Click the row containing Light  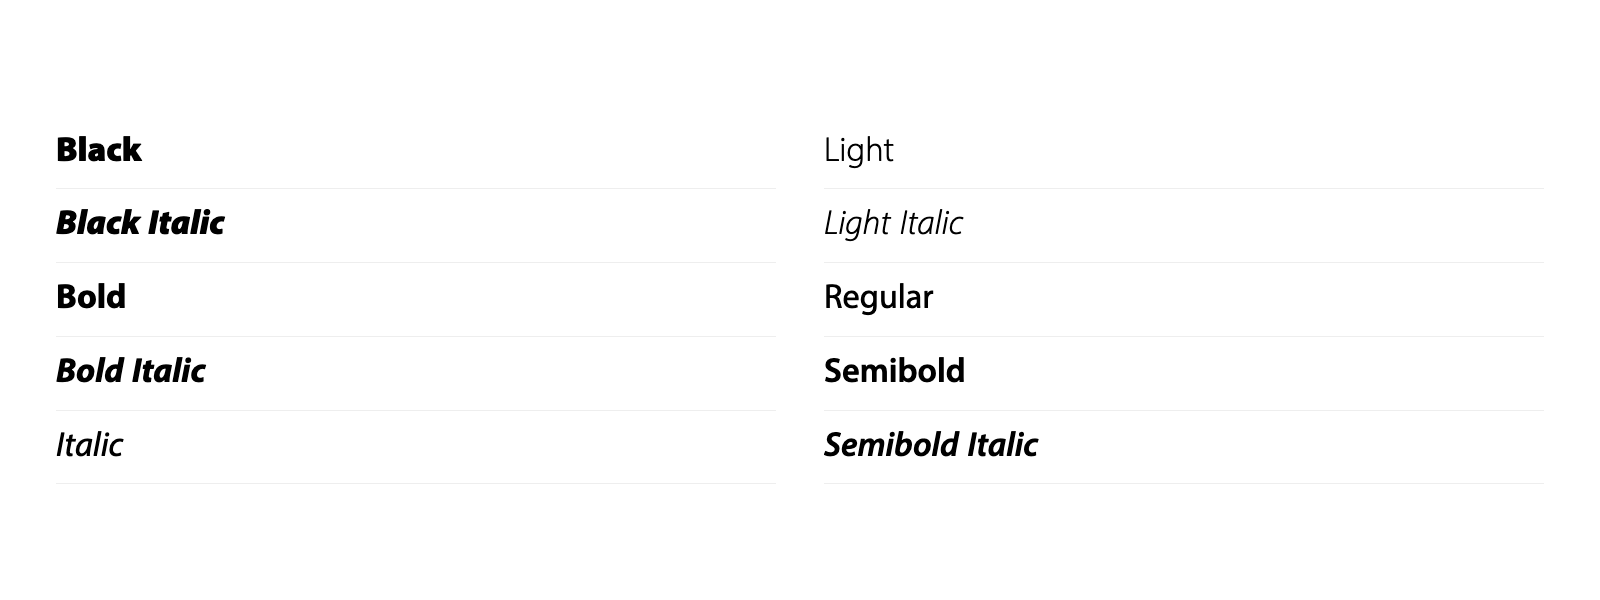click(1184, 152)
